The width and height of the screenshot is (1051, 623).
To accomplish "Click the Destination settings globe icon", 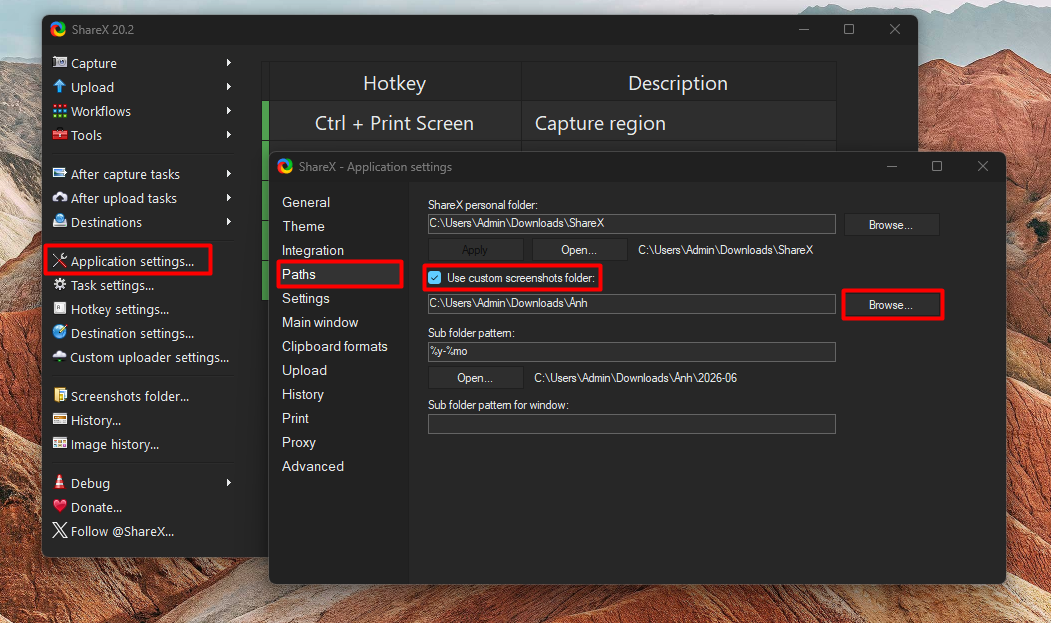I will click(60, 332).
